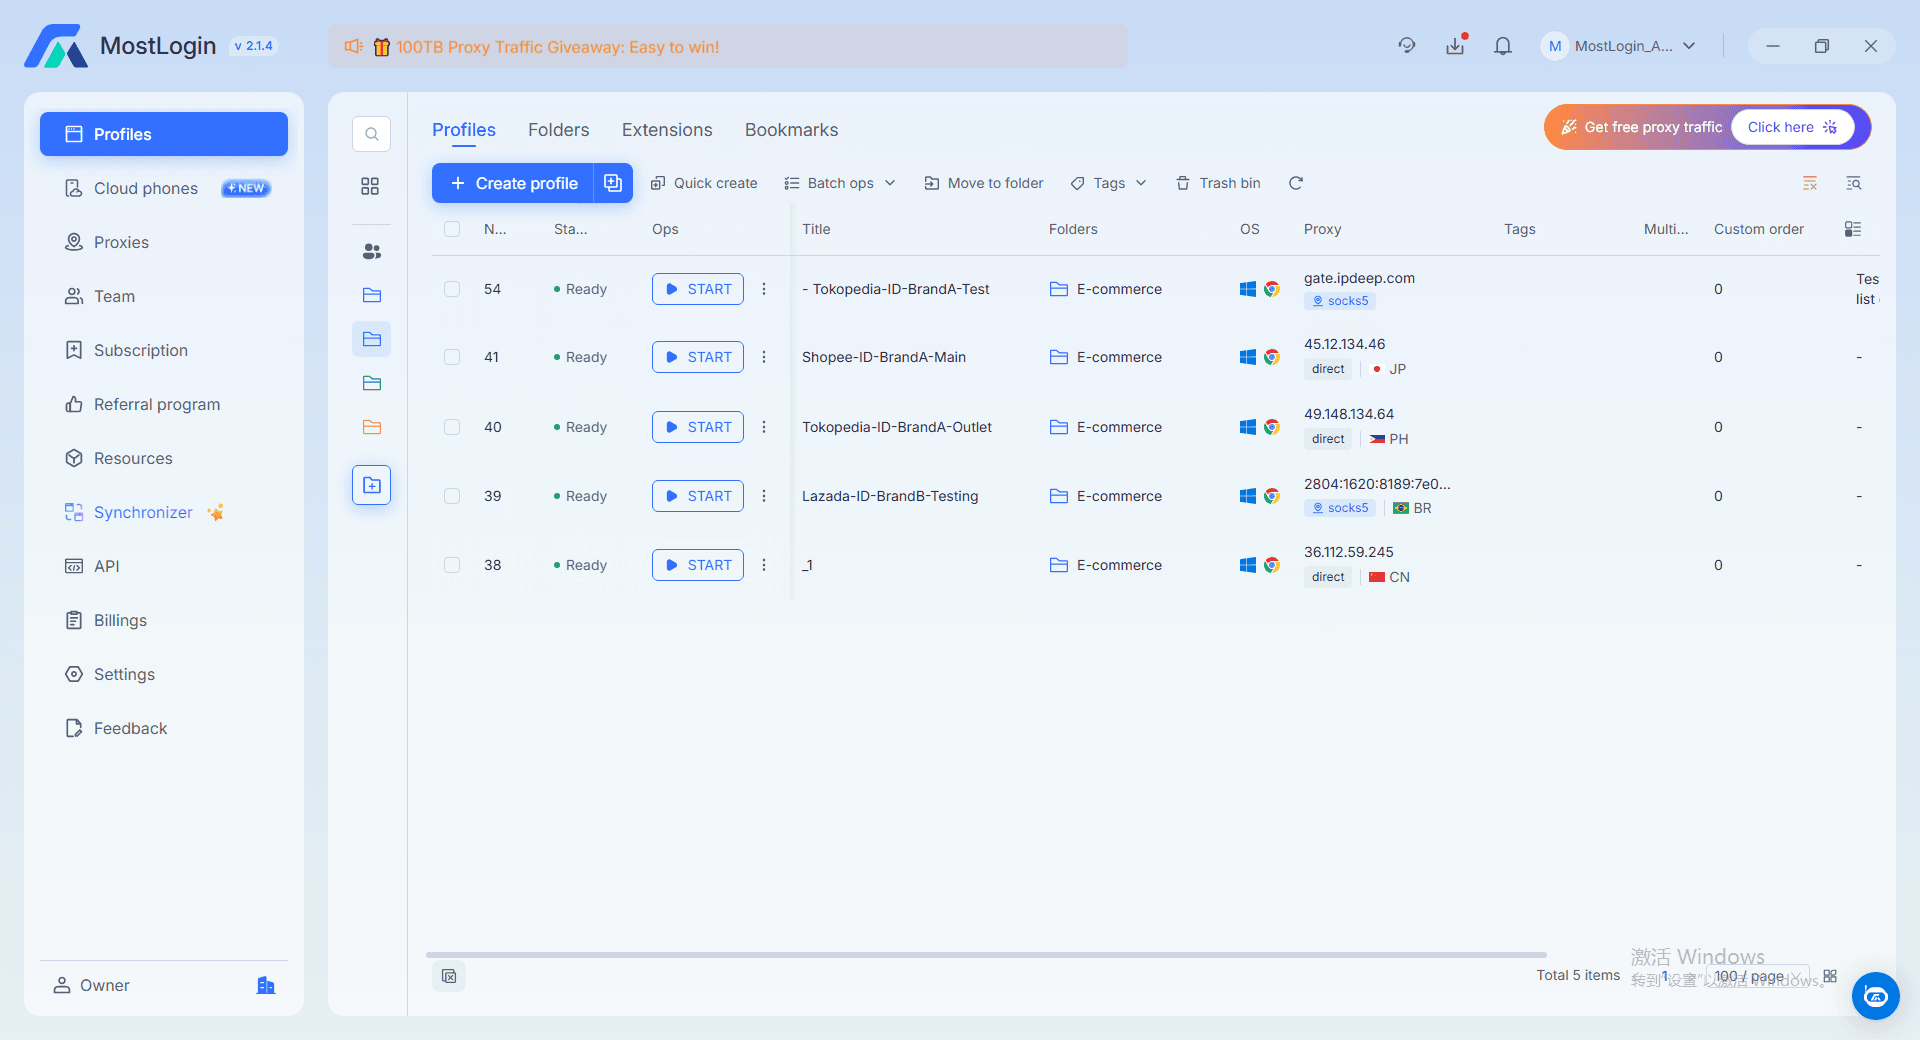
Task: Check the box for profile 39
Action: click(x=452, y=496)
